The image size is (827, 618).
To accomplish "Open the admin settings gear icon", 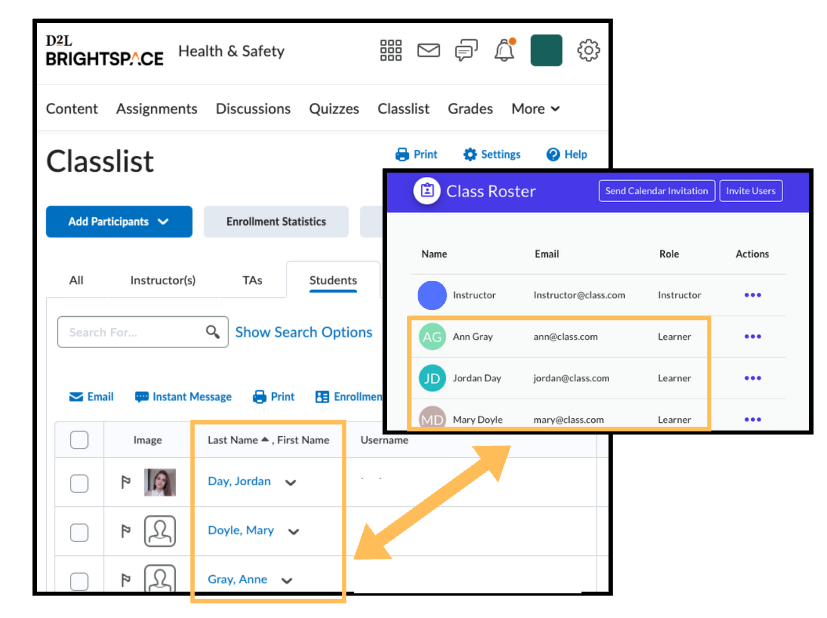I will tap(589, 51).
